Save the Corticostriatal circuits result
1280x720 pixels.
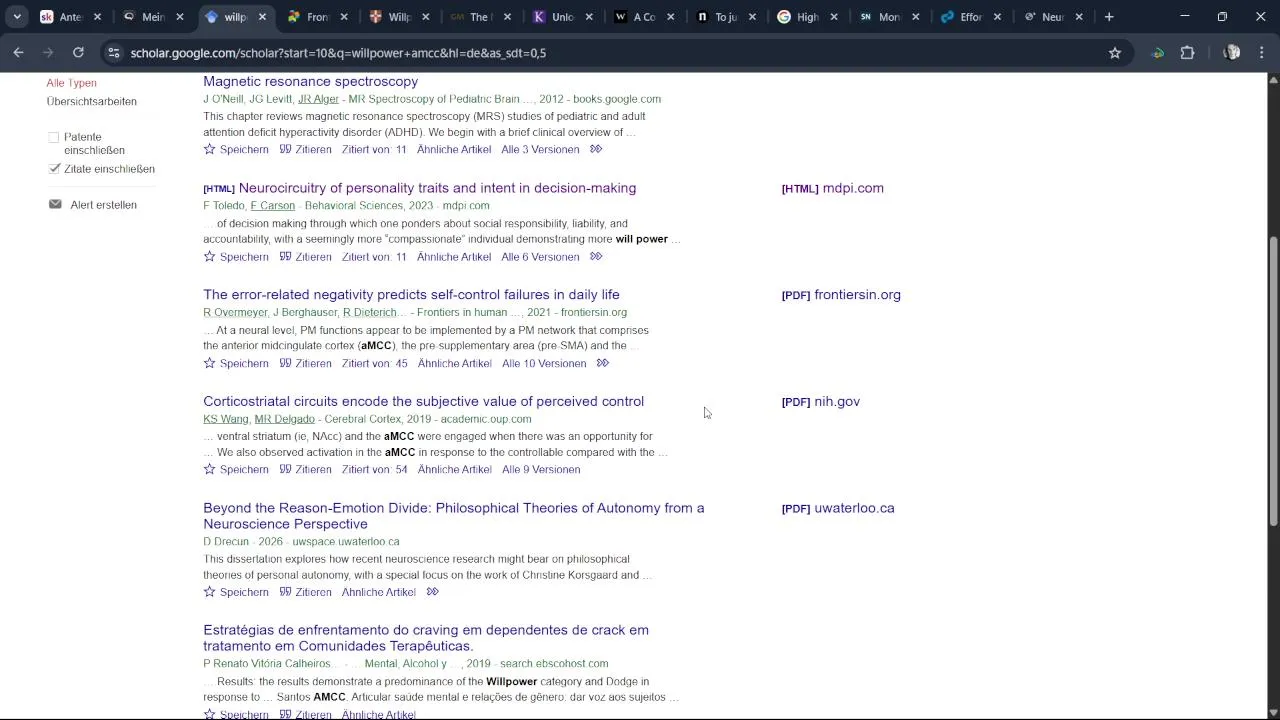coord(236,469)
